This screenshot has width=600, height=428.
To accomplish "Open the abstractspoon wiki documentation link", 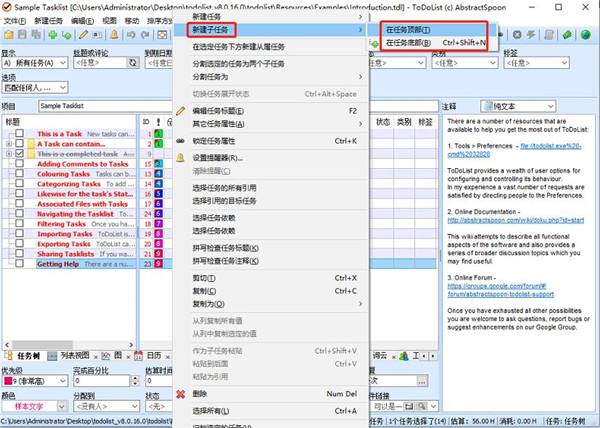I will point(516,220).
